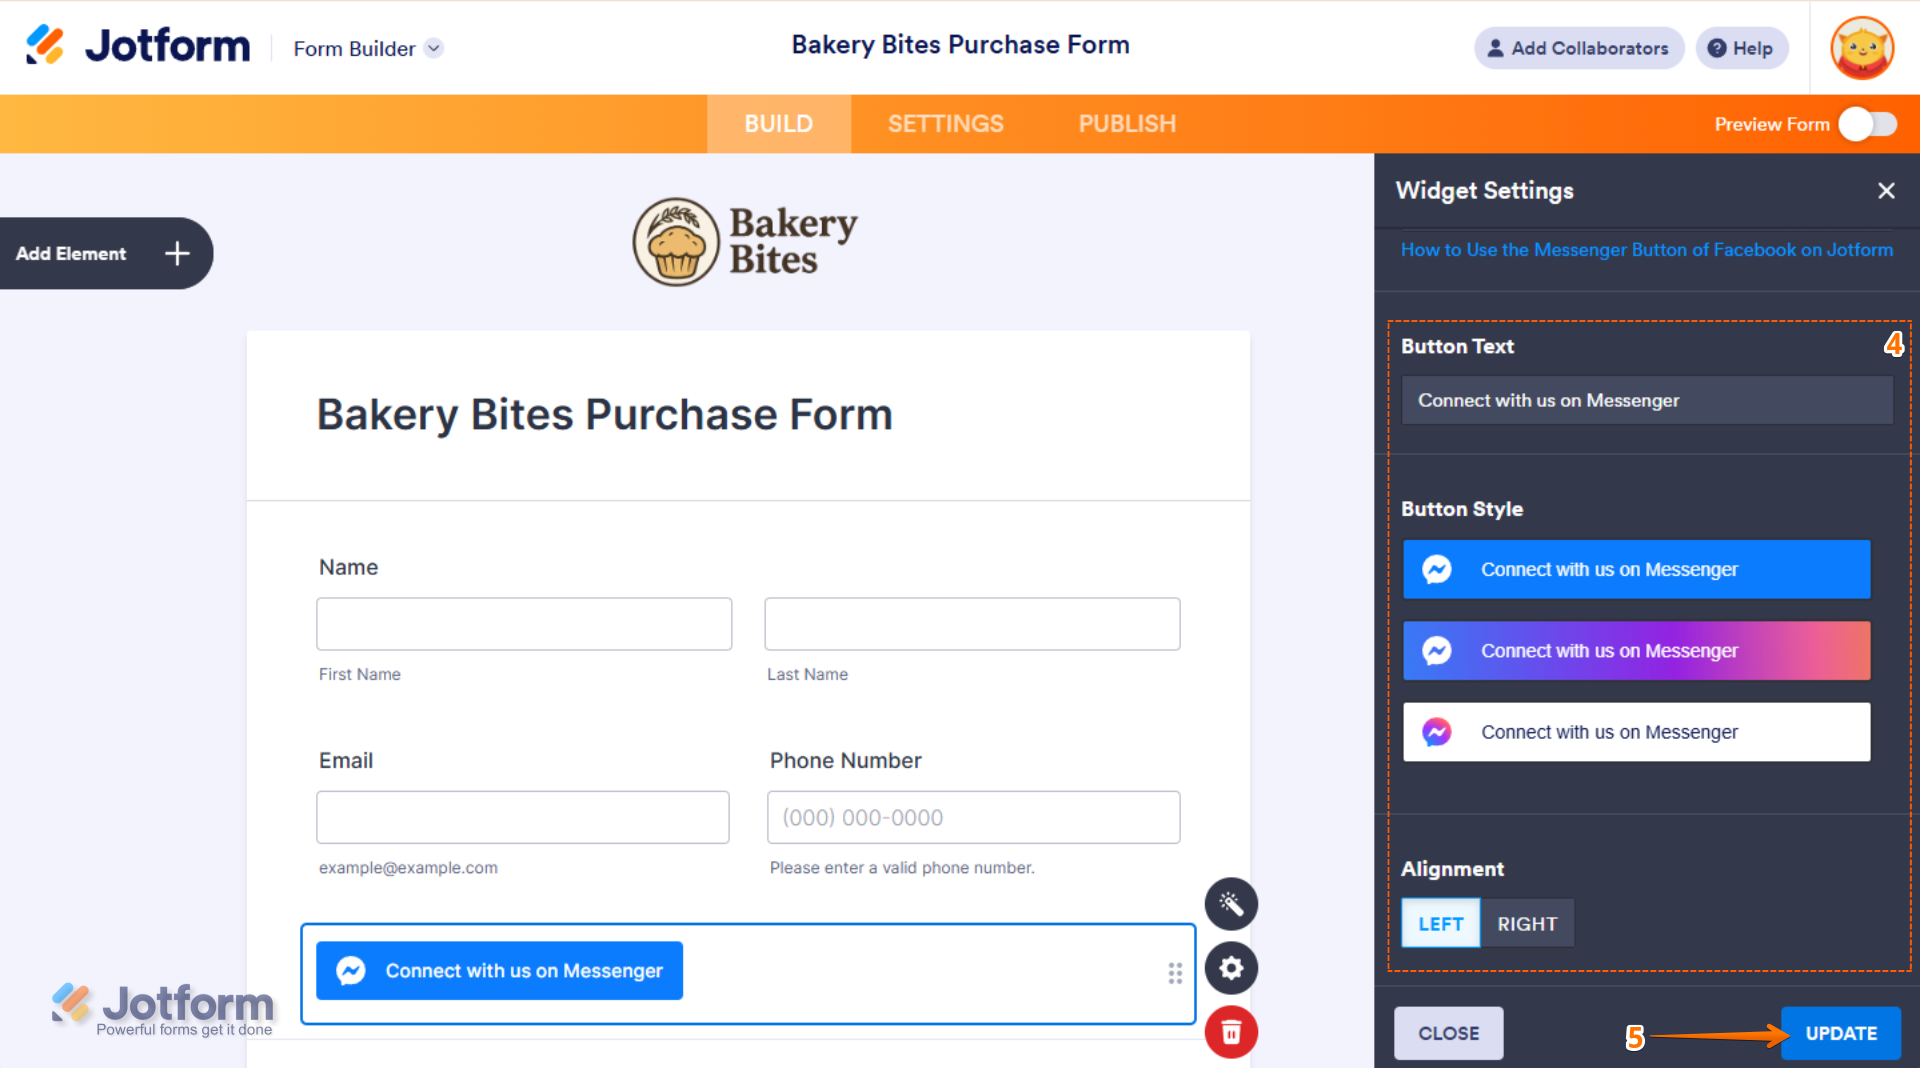Image resolution: width=1920 pixels, height=1068 pixels.
Task: Expand the Form Builder dropdown
Action: click(434, 48)
